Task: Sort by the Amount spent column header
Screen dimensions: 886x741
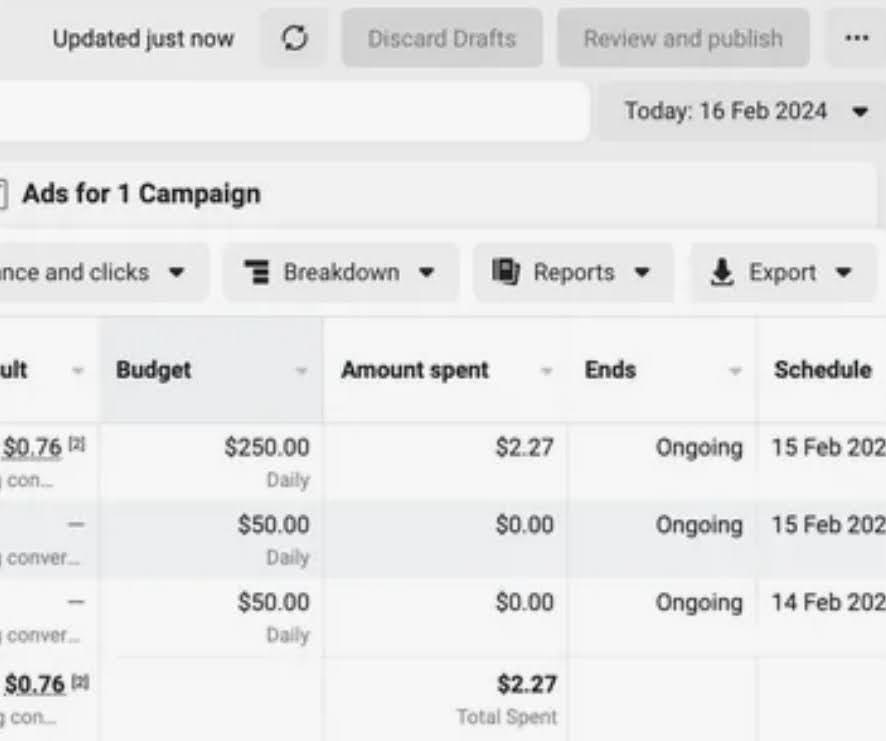Action: tap(415, 370)
